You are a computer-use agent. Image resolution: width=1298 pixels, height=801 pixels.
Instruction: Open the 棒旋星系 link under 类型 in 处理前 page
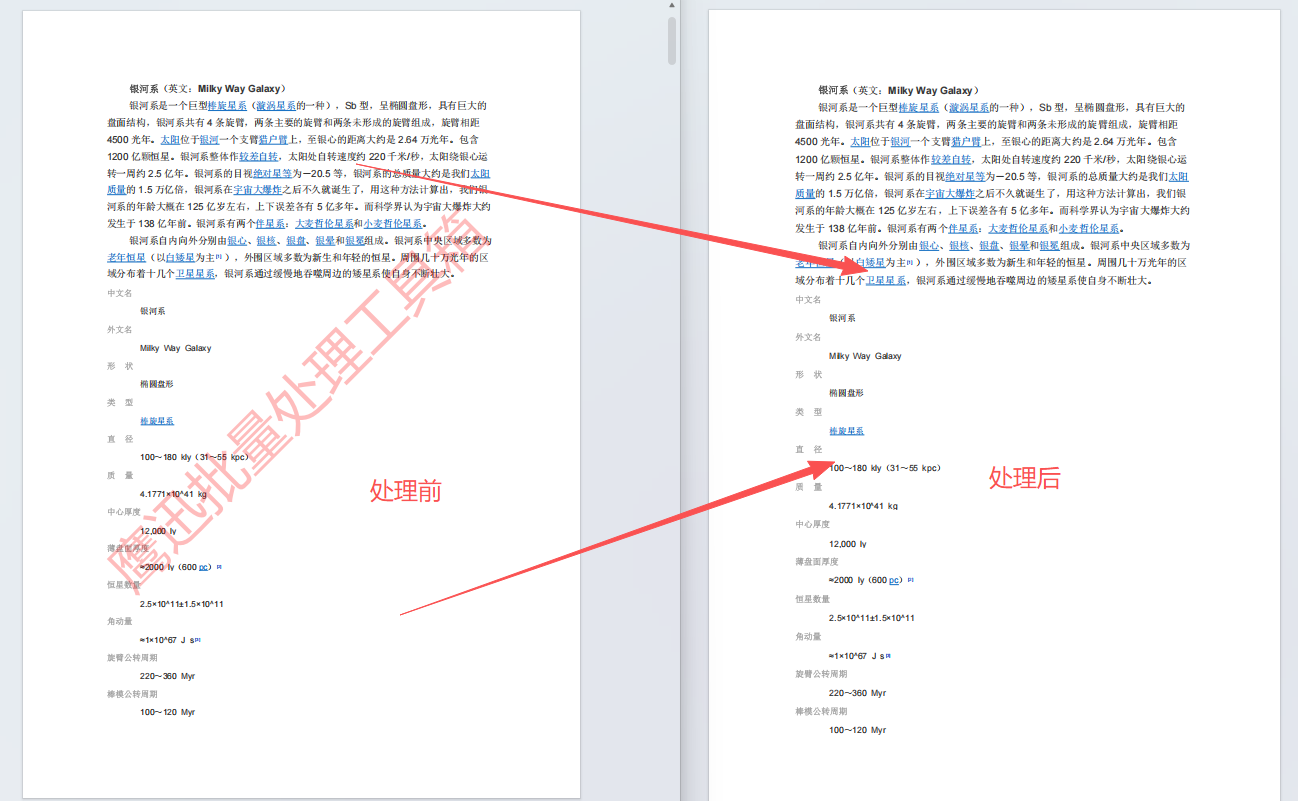click(x=157, y=421)
